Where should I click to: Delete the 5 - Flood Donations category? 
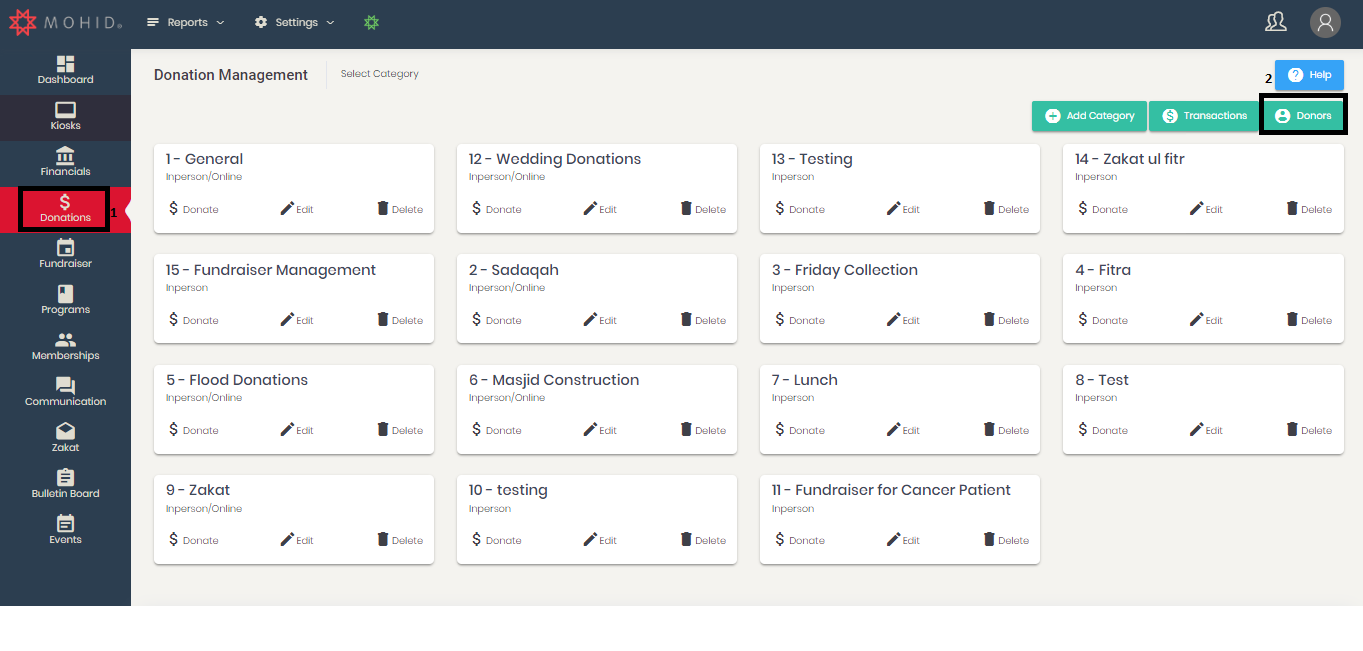[x=400, y=430]
